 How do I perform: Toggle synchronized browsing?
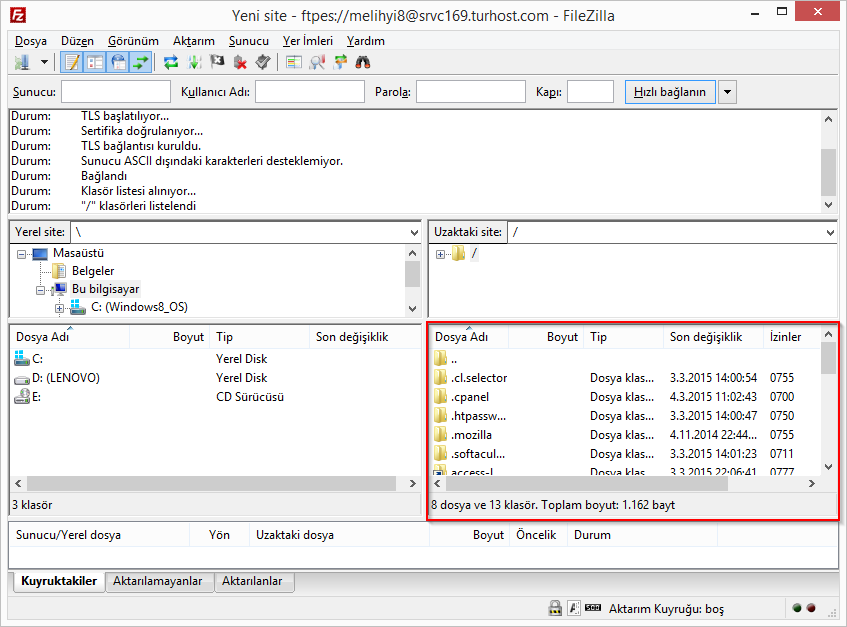click(x=340, y=62)
